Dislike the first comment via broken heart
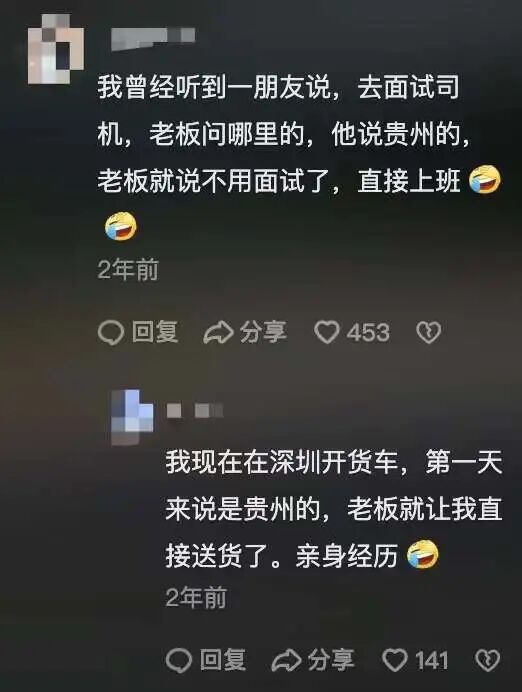This screenshot has height=692, width=522. 428,332
